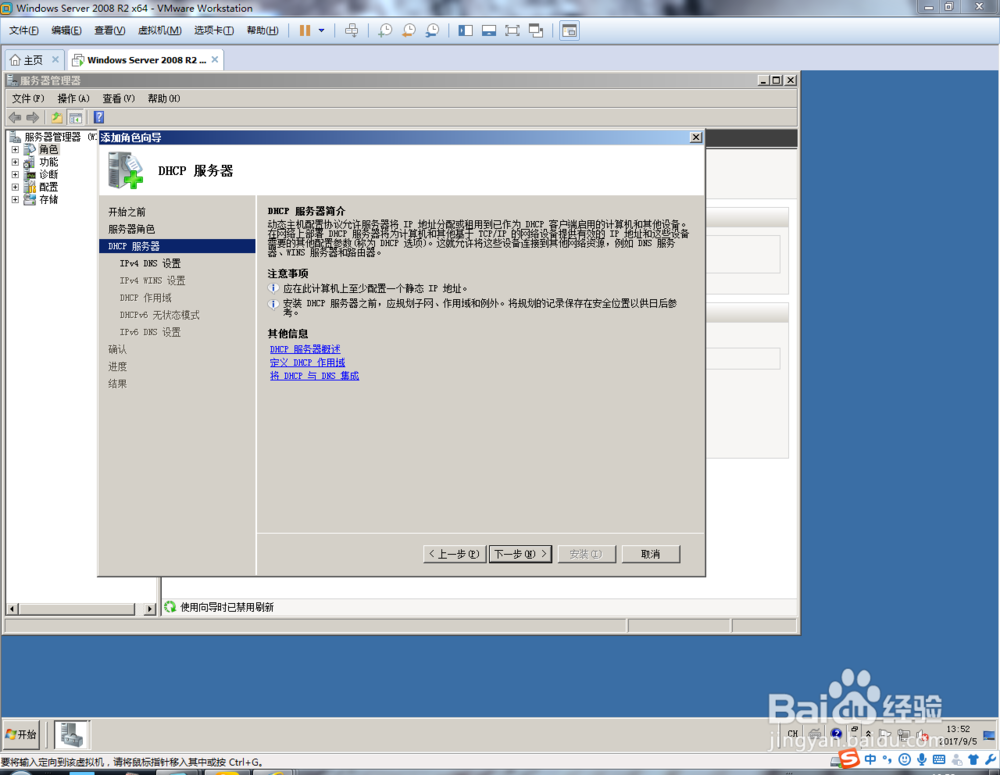Revert to snapshot using the clock-arrow icon
The width and height of the screenshot is (1000, 775).
[409, 31]
